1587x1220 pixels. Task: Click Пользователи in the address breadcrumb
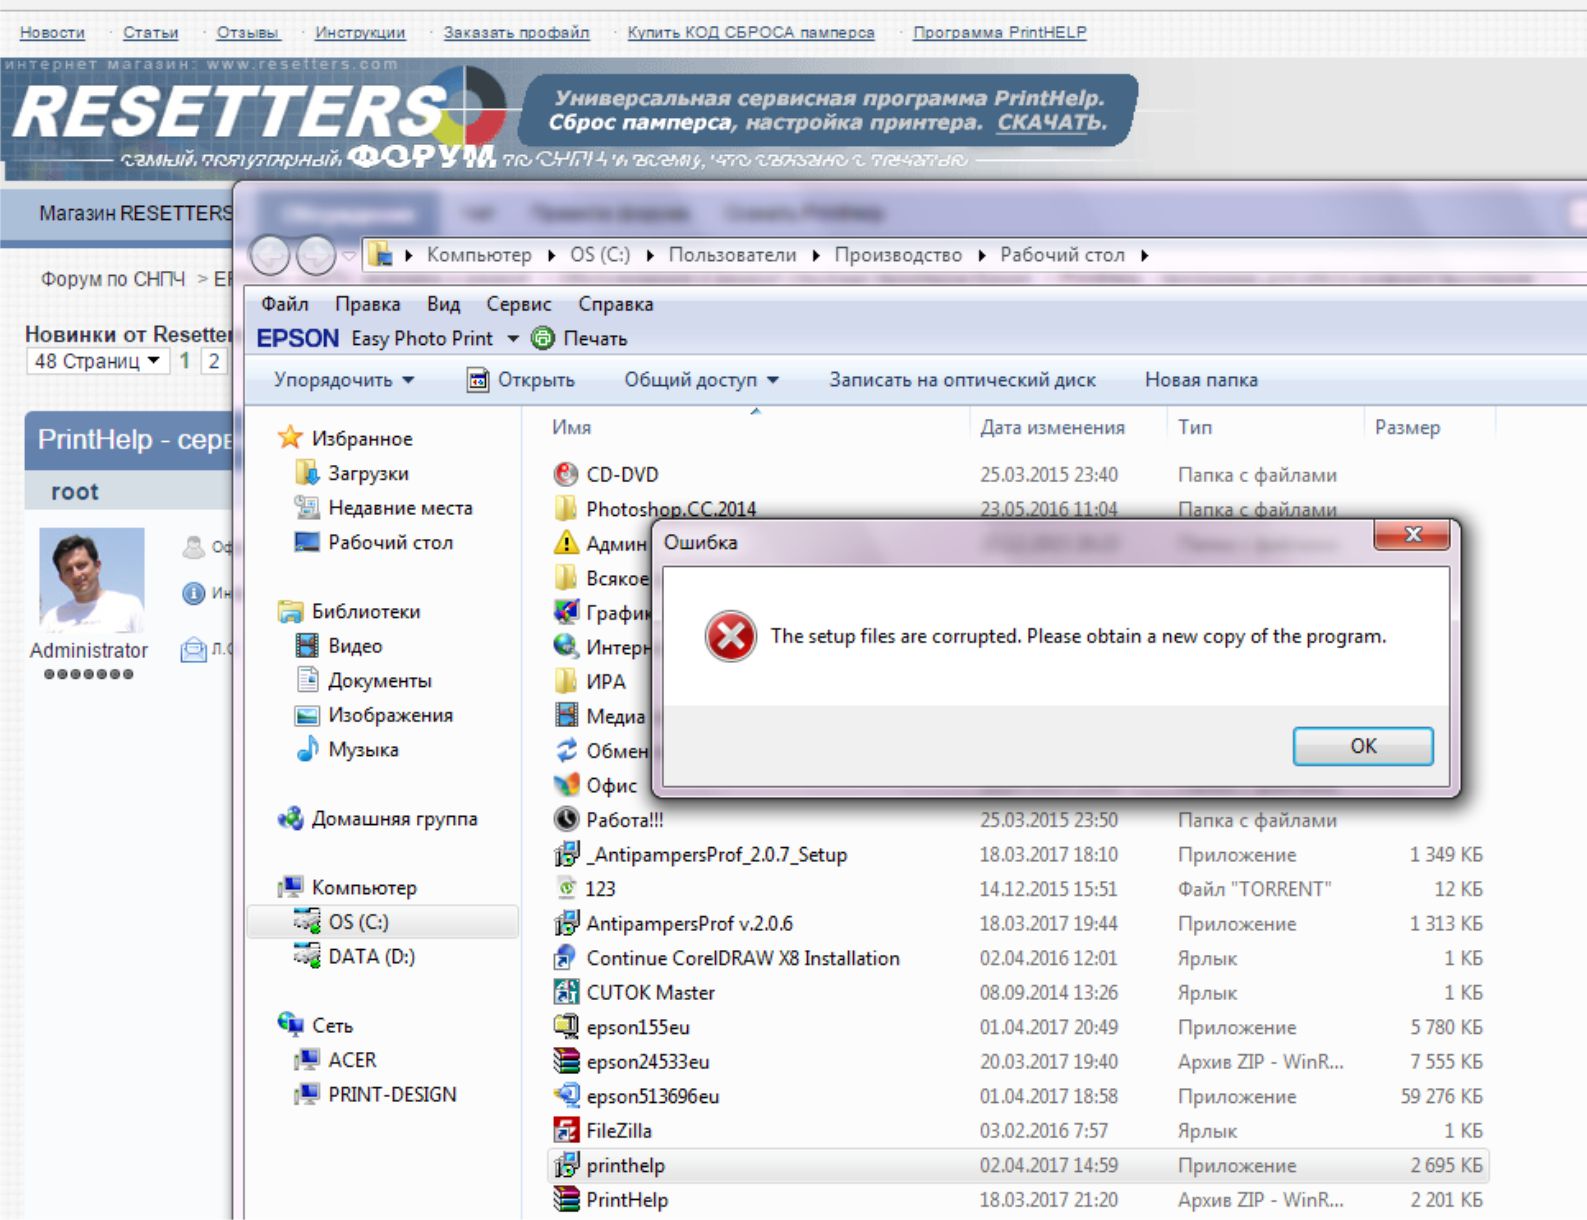pyautogui.click(x=732, y=255)
